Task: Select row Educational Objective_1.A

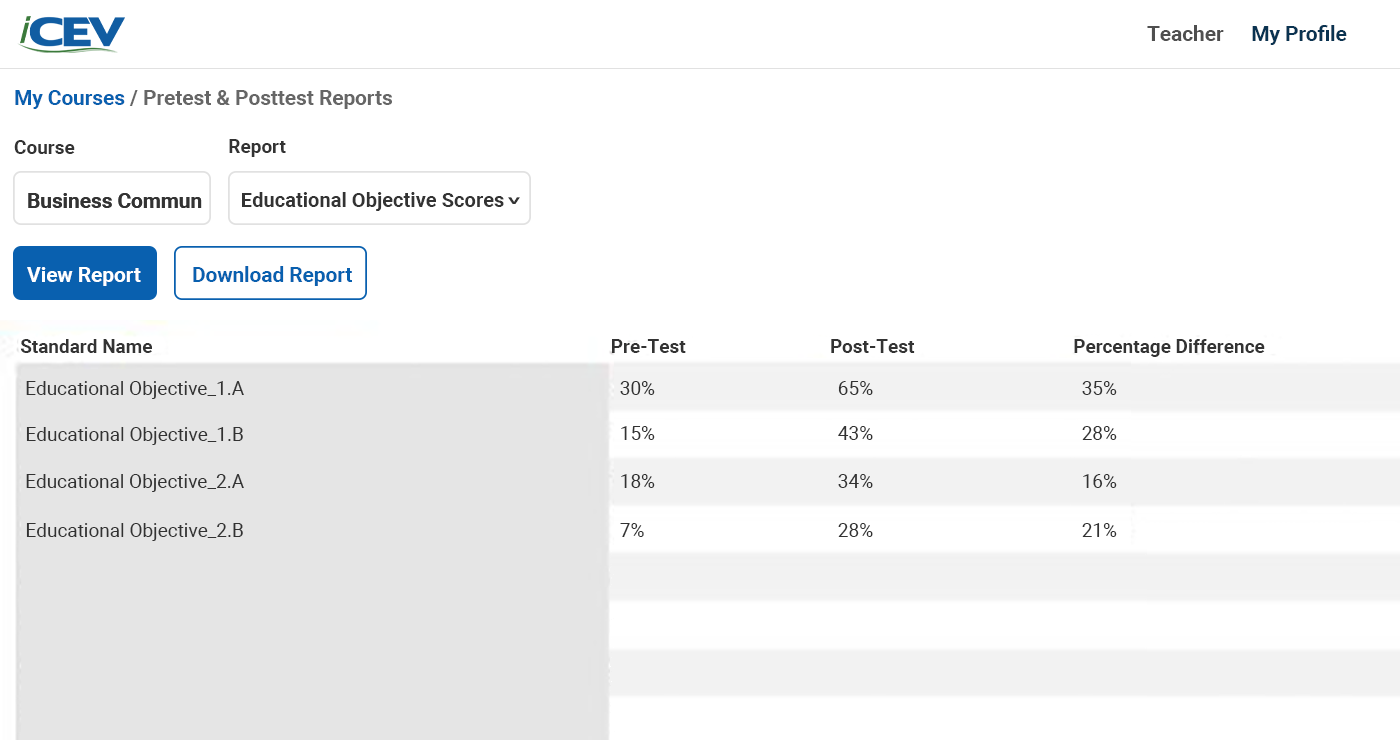Action: (x=135, y=388)
